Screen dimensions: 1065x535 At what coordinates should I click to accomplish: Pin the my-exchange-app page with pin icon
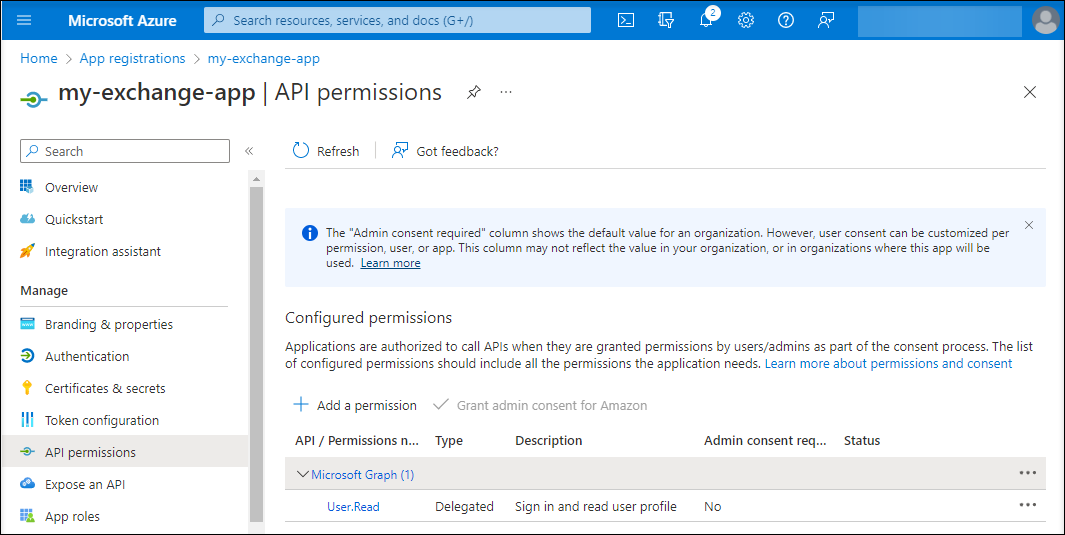click(x=474, y=92)
